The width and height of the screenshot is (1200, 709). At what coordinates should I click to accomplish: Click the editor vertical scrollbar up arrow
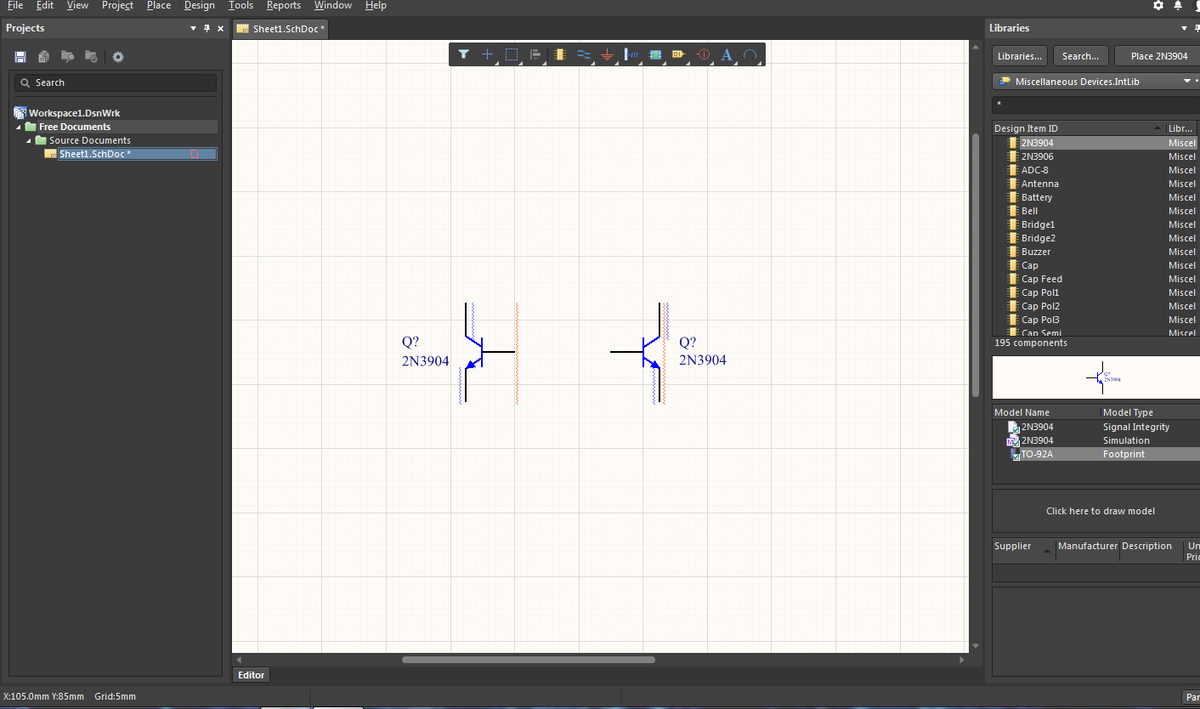tap(975, 47)
